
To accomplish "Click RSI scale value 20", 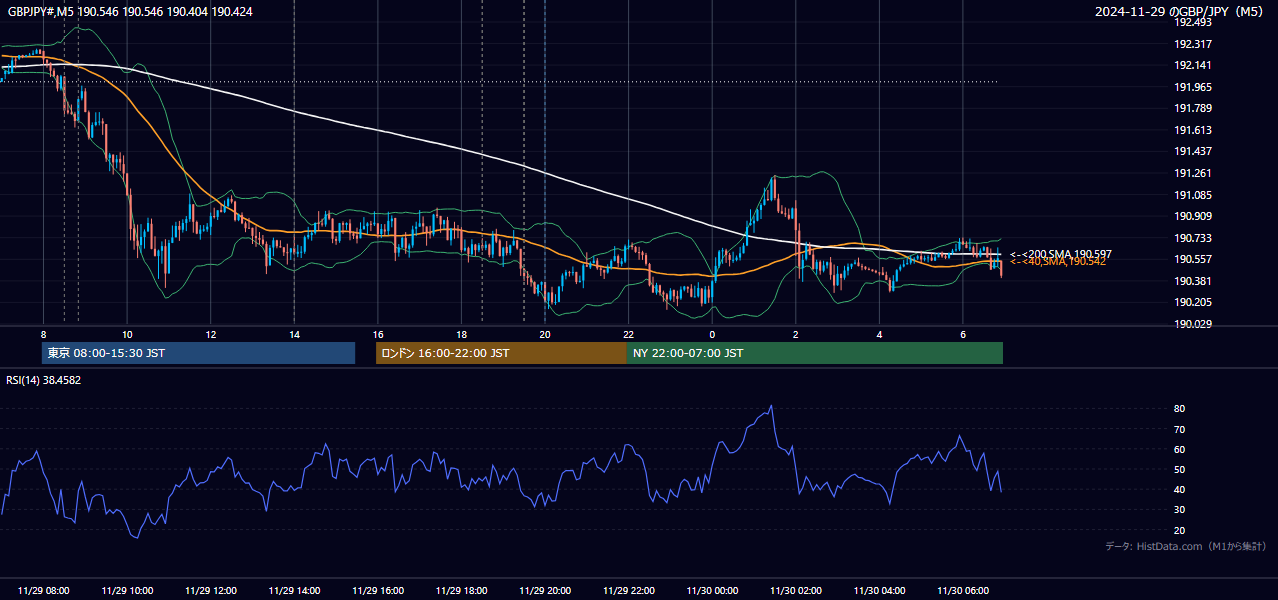I will [x=1179, y=530].
